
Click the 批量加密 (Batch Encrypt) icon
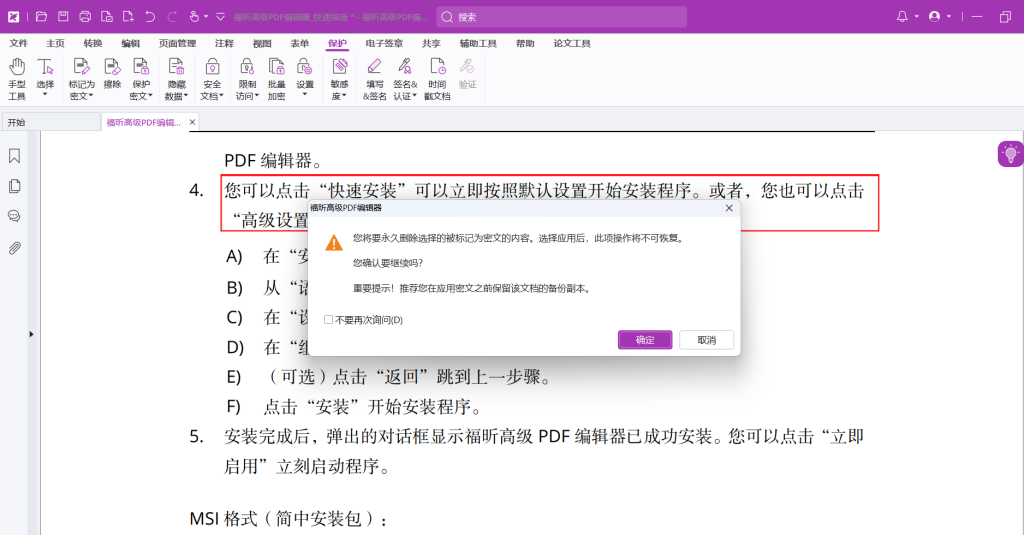[276, 68]
